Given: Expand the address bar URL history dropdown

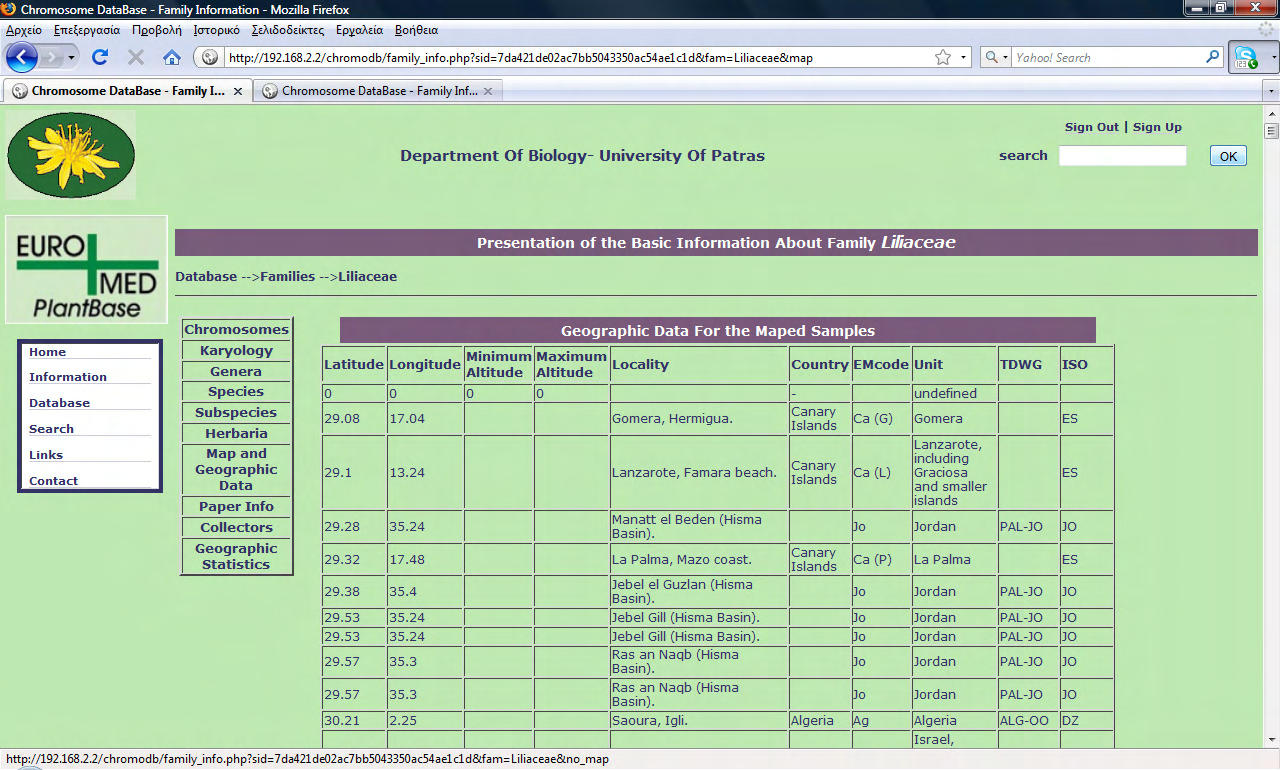Looking at the screenshot, I should [x=965, y=57].
